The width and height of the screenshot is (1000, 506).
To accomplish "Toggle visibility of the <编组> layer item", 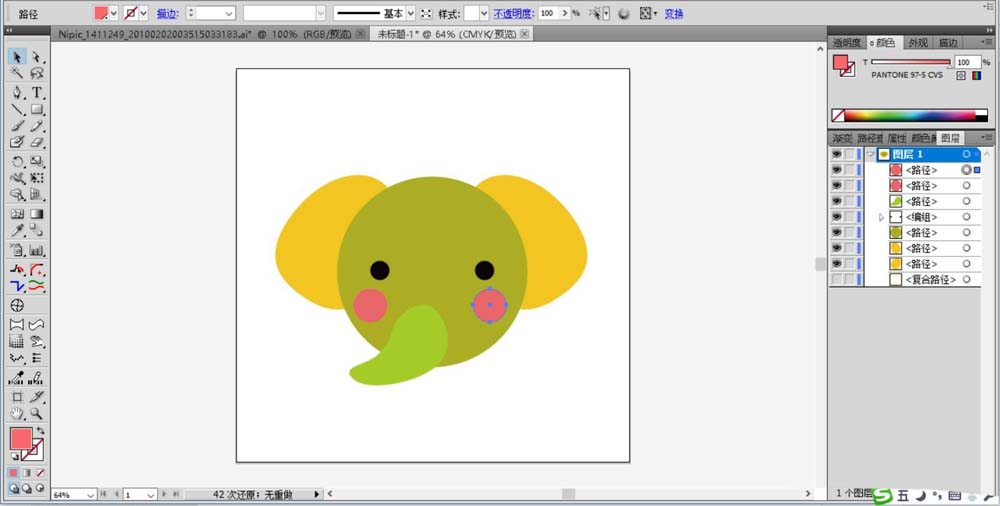I will (x=836, y=217).
